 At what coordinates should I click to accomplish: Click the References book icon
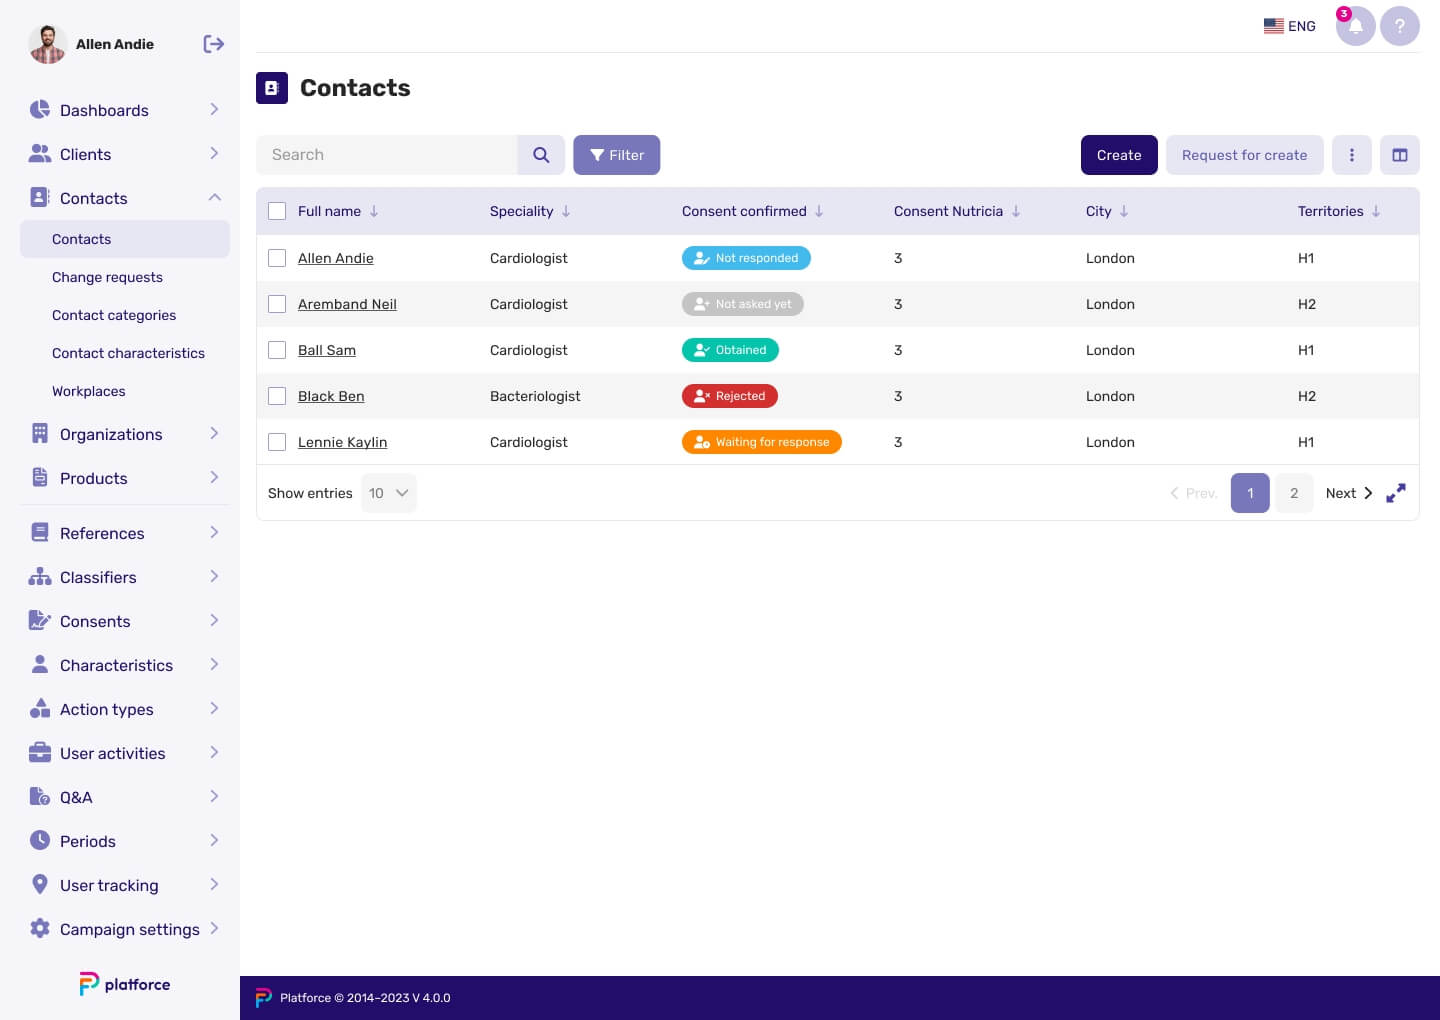click(x=40, y=533)
